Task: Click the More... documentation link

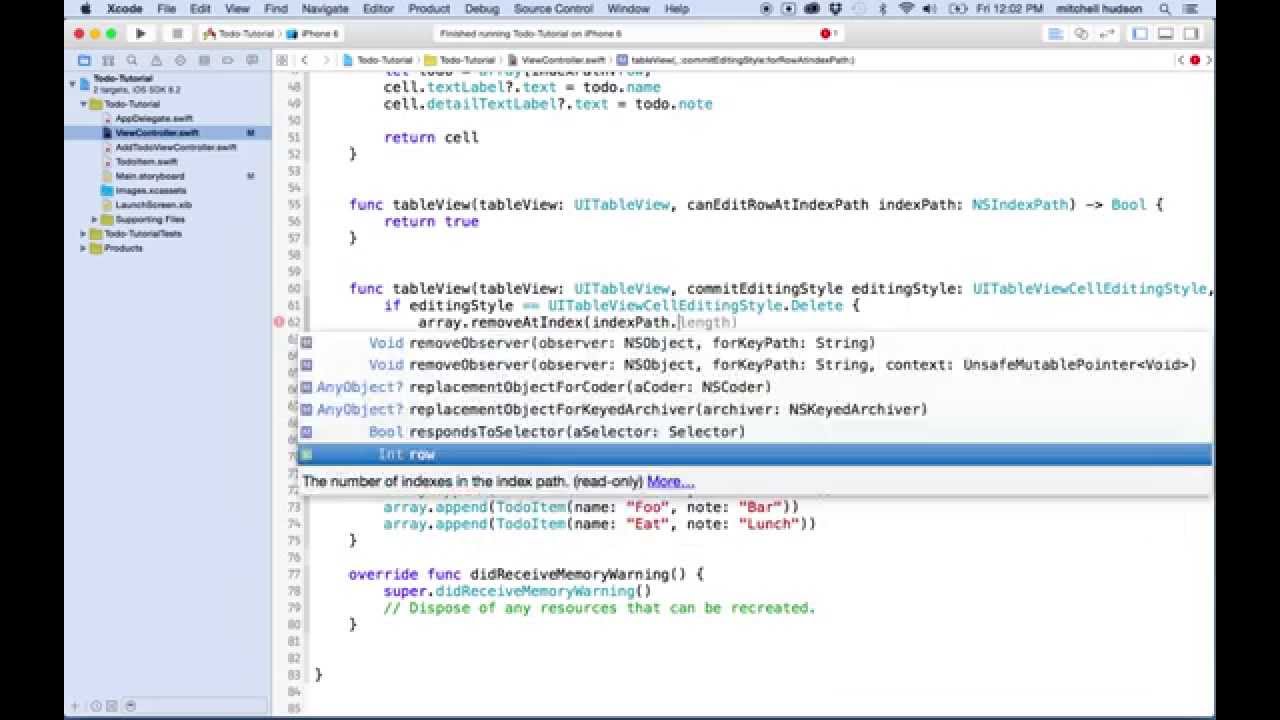Action: point(670,481)
